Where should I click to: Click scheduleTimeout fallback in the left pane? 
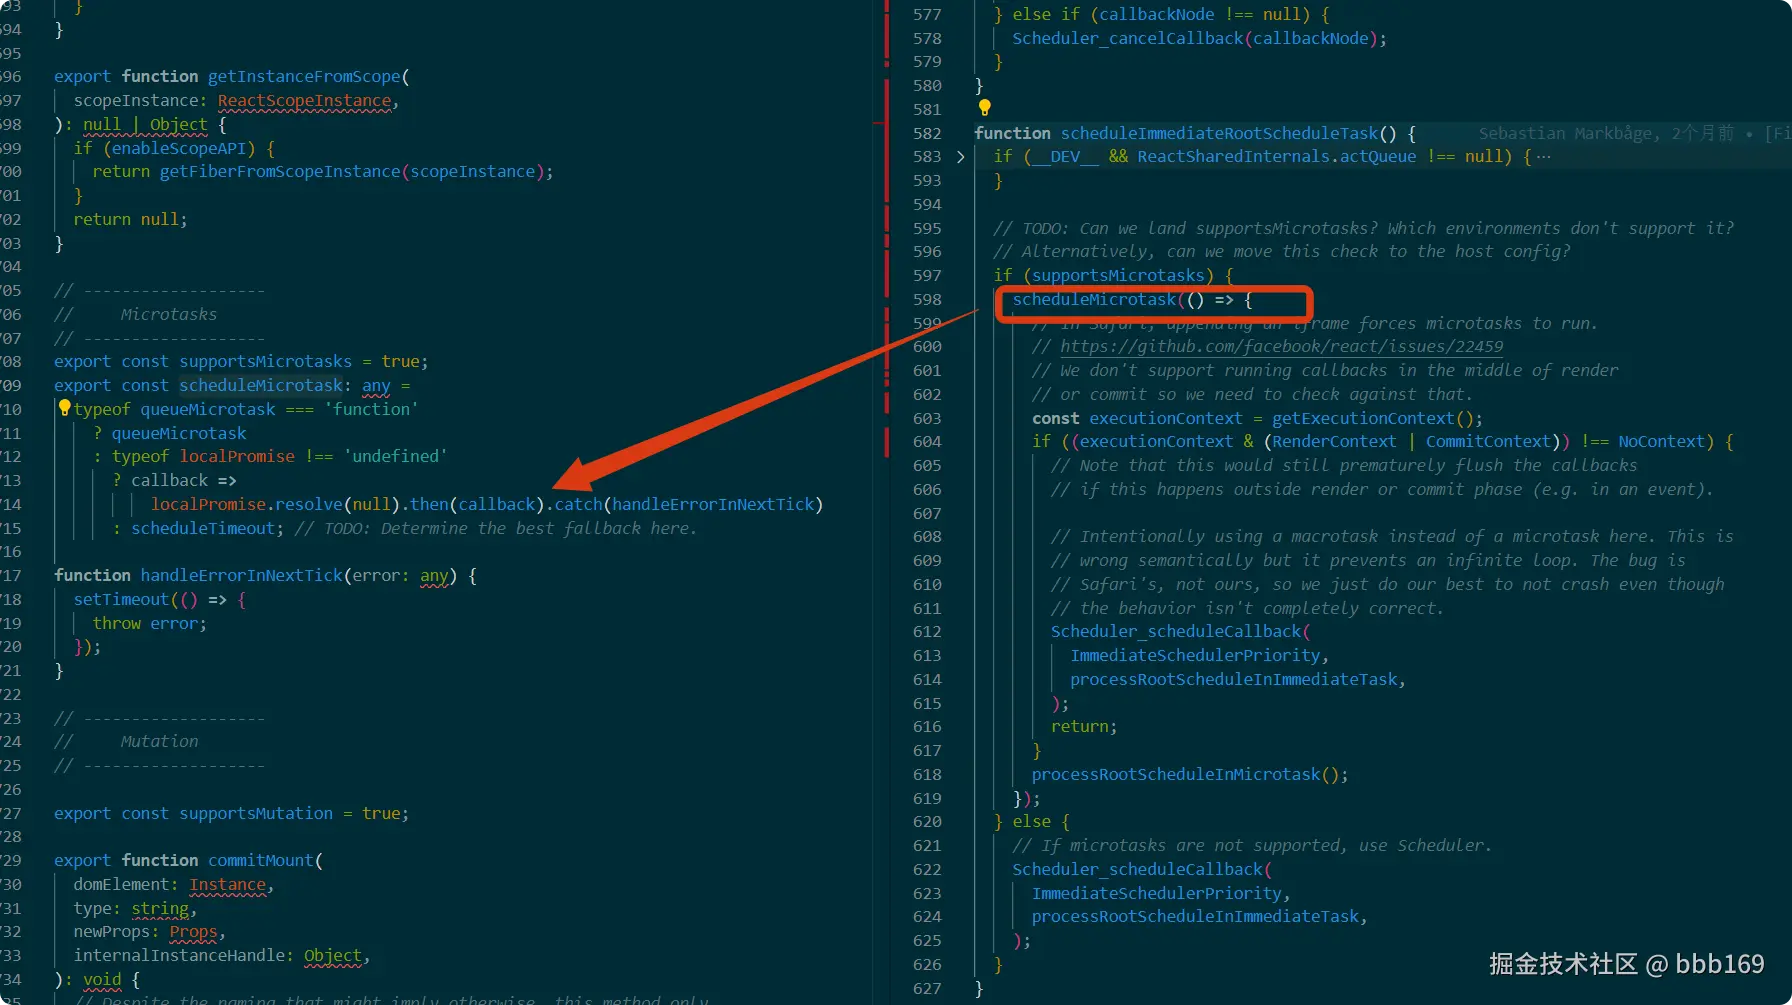203,529
